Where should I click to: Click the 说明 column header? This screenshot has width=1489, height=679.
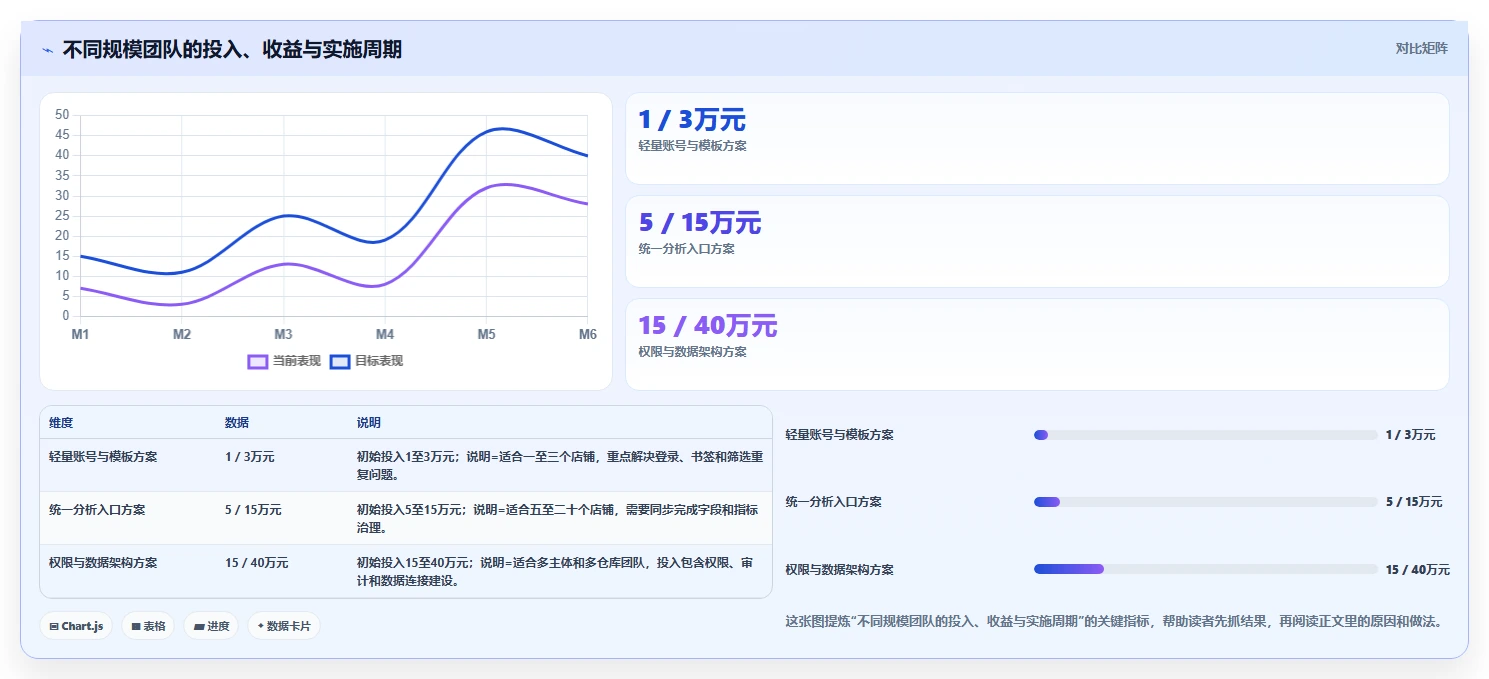(369, 423)
